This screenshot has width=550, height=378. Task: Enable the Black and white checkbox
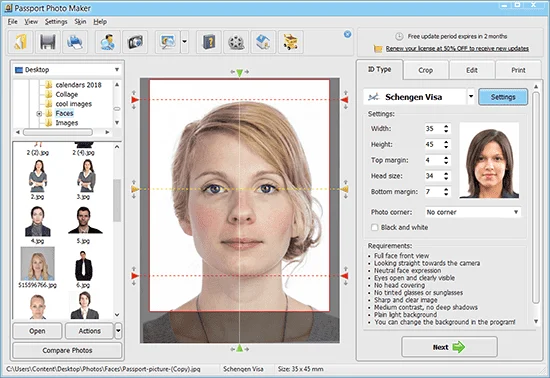[375, 228]
